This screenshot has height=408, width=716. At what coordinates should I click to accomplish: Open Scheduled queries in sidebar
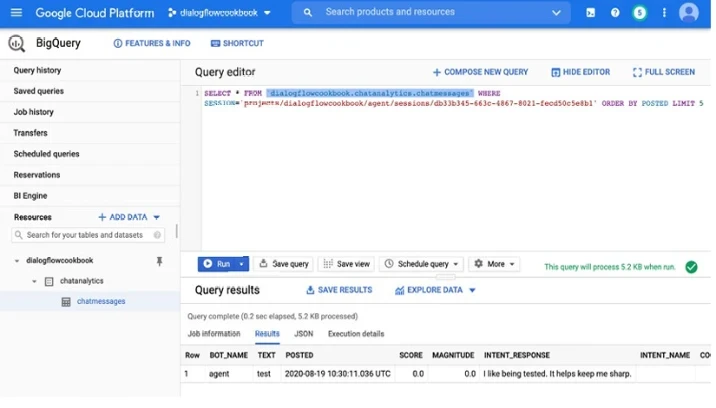(47, 154)
